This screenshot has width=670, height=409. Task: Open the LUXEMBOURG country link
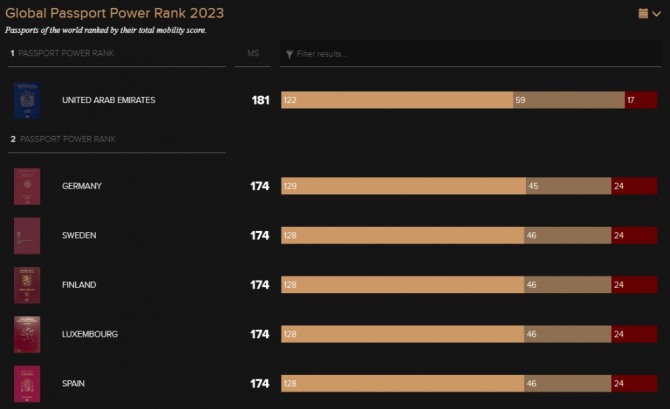[90, 334]
